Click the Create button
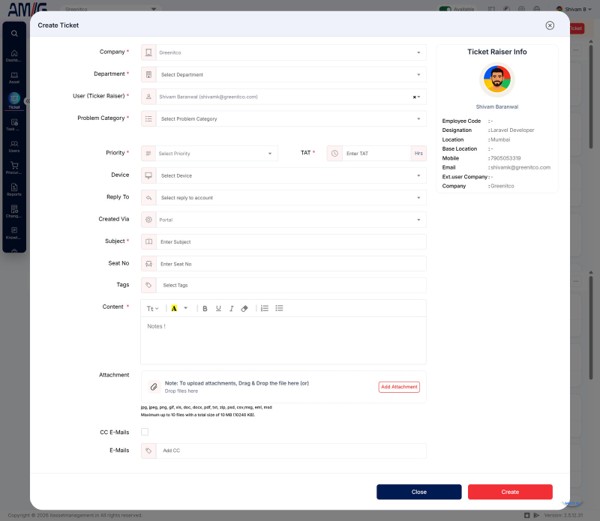This screenshot has height=521, width=600. coord(510,492)
